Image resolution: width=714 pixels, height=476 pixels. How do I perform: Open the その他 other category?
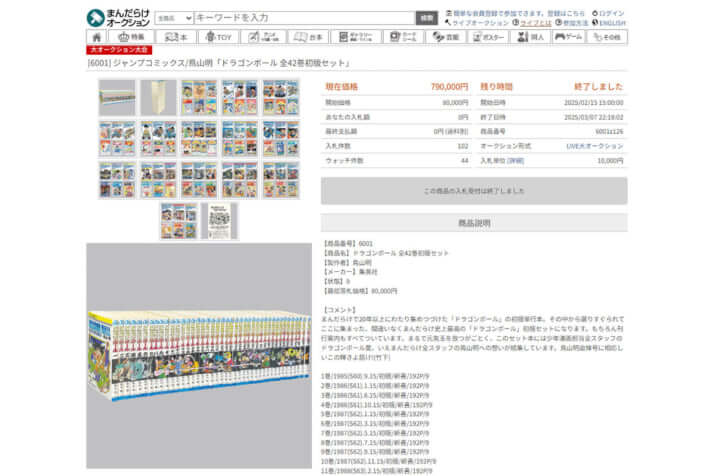click(607, 37)
